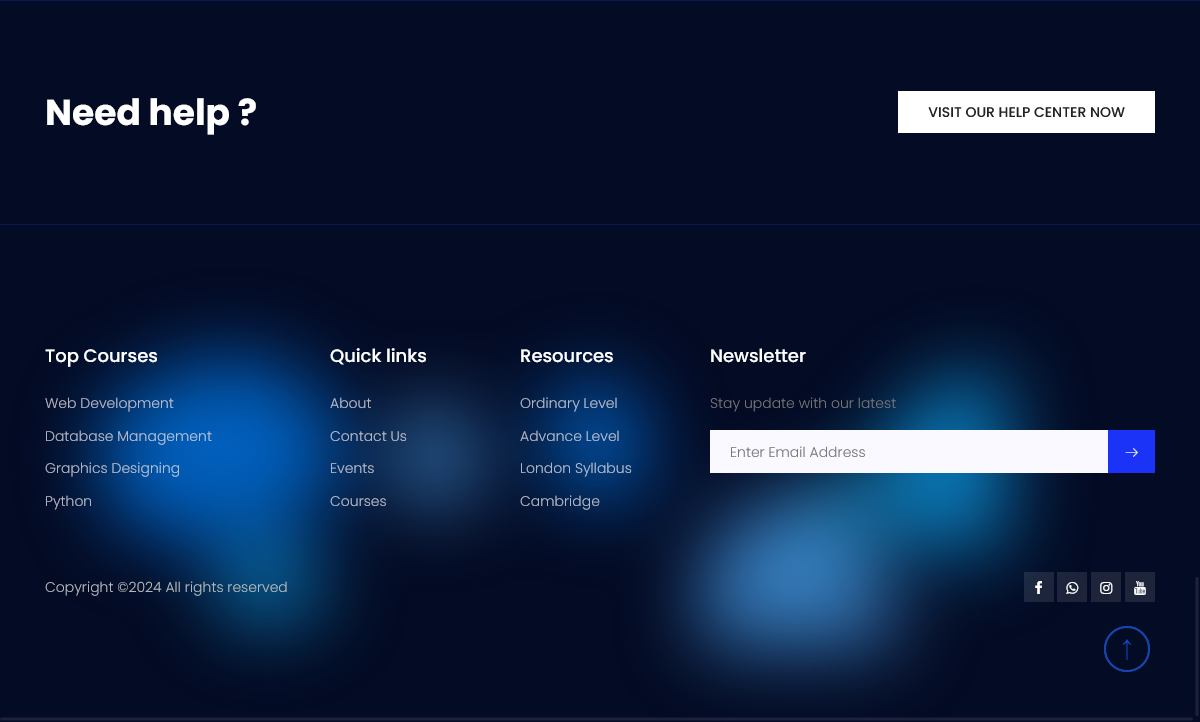Image resolution: width=1200 pixels, height=722 pixels.
Task: Open the Facebook social icon
Action: pyautogui.click(x=1038, y=587)
